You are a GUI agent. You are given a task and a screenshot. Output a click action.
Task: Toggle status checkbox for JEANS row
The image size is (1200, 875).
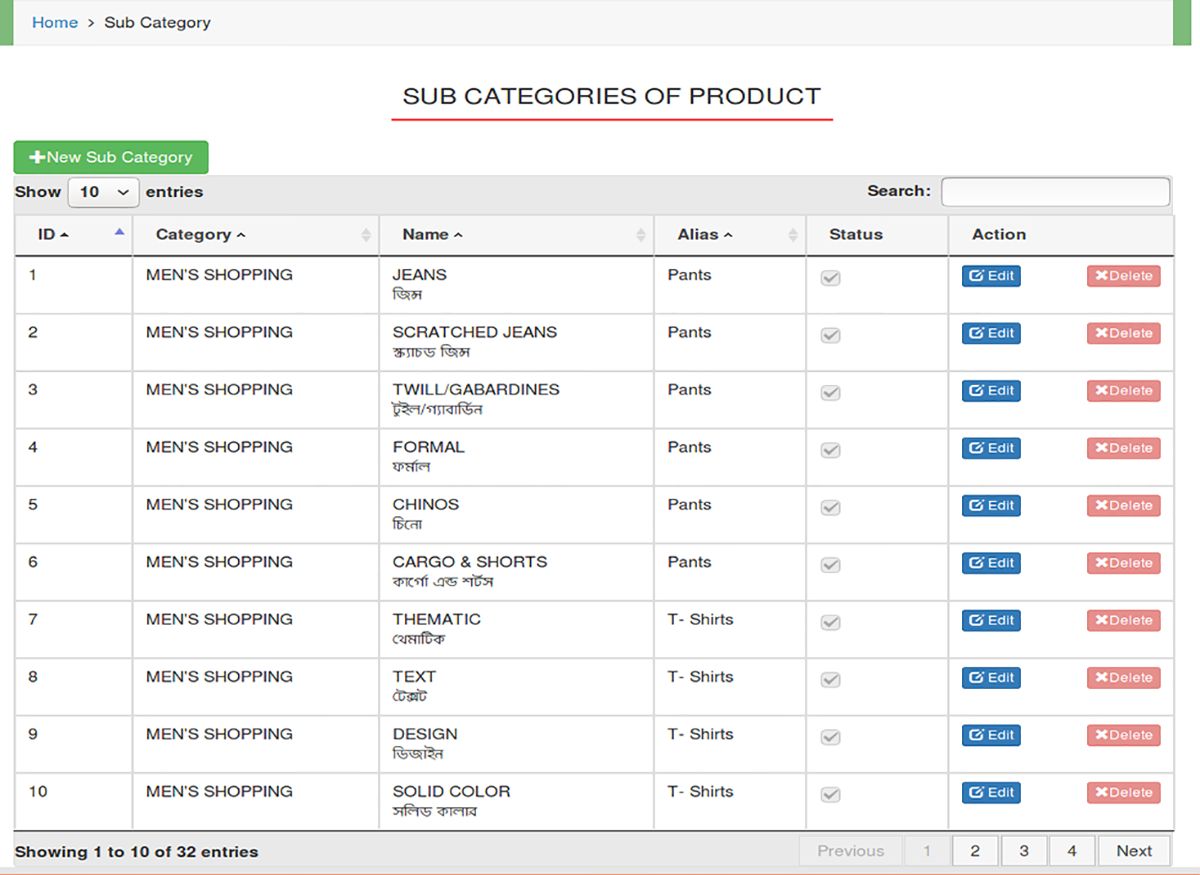point(830,278)
